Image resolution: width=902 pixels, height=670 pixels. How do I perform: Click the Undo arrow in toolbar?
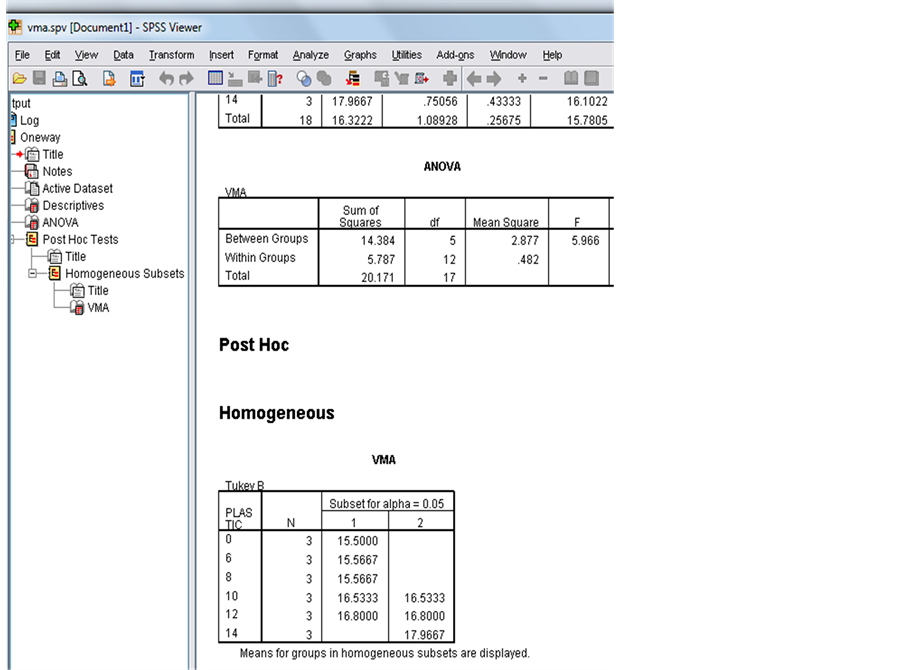(166, 78)
